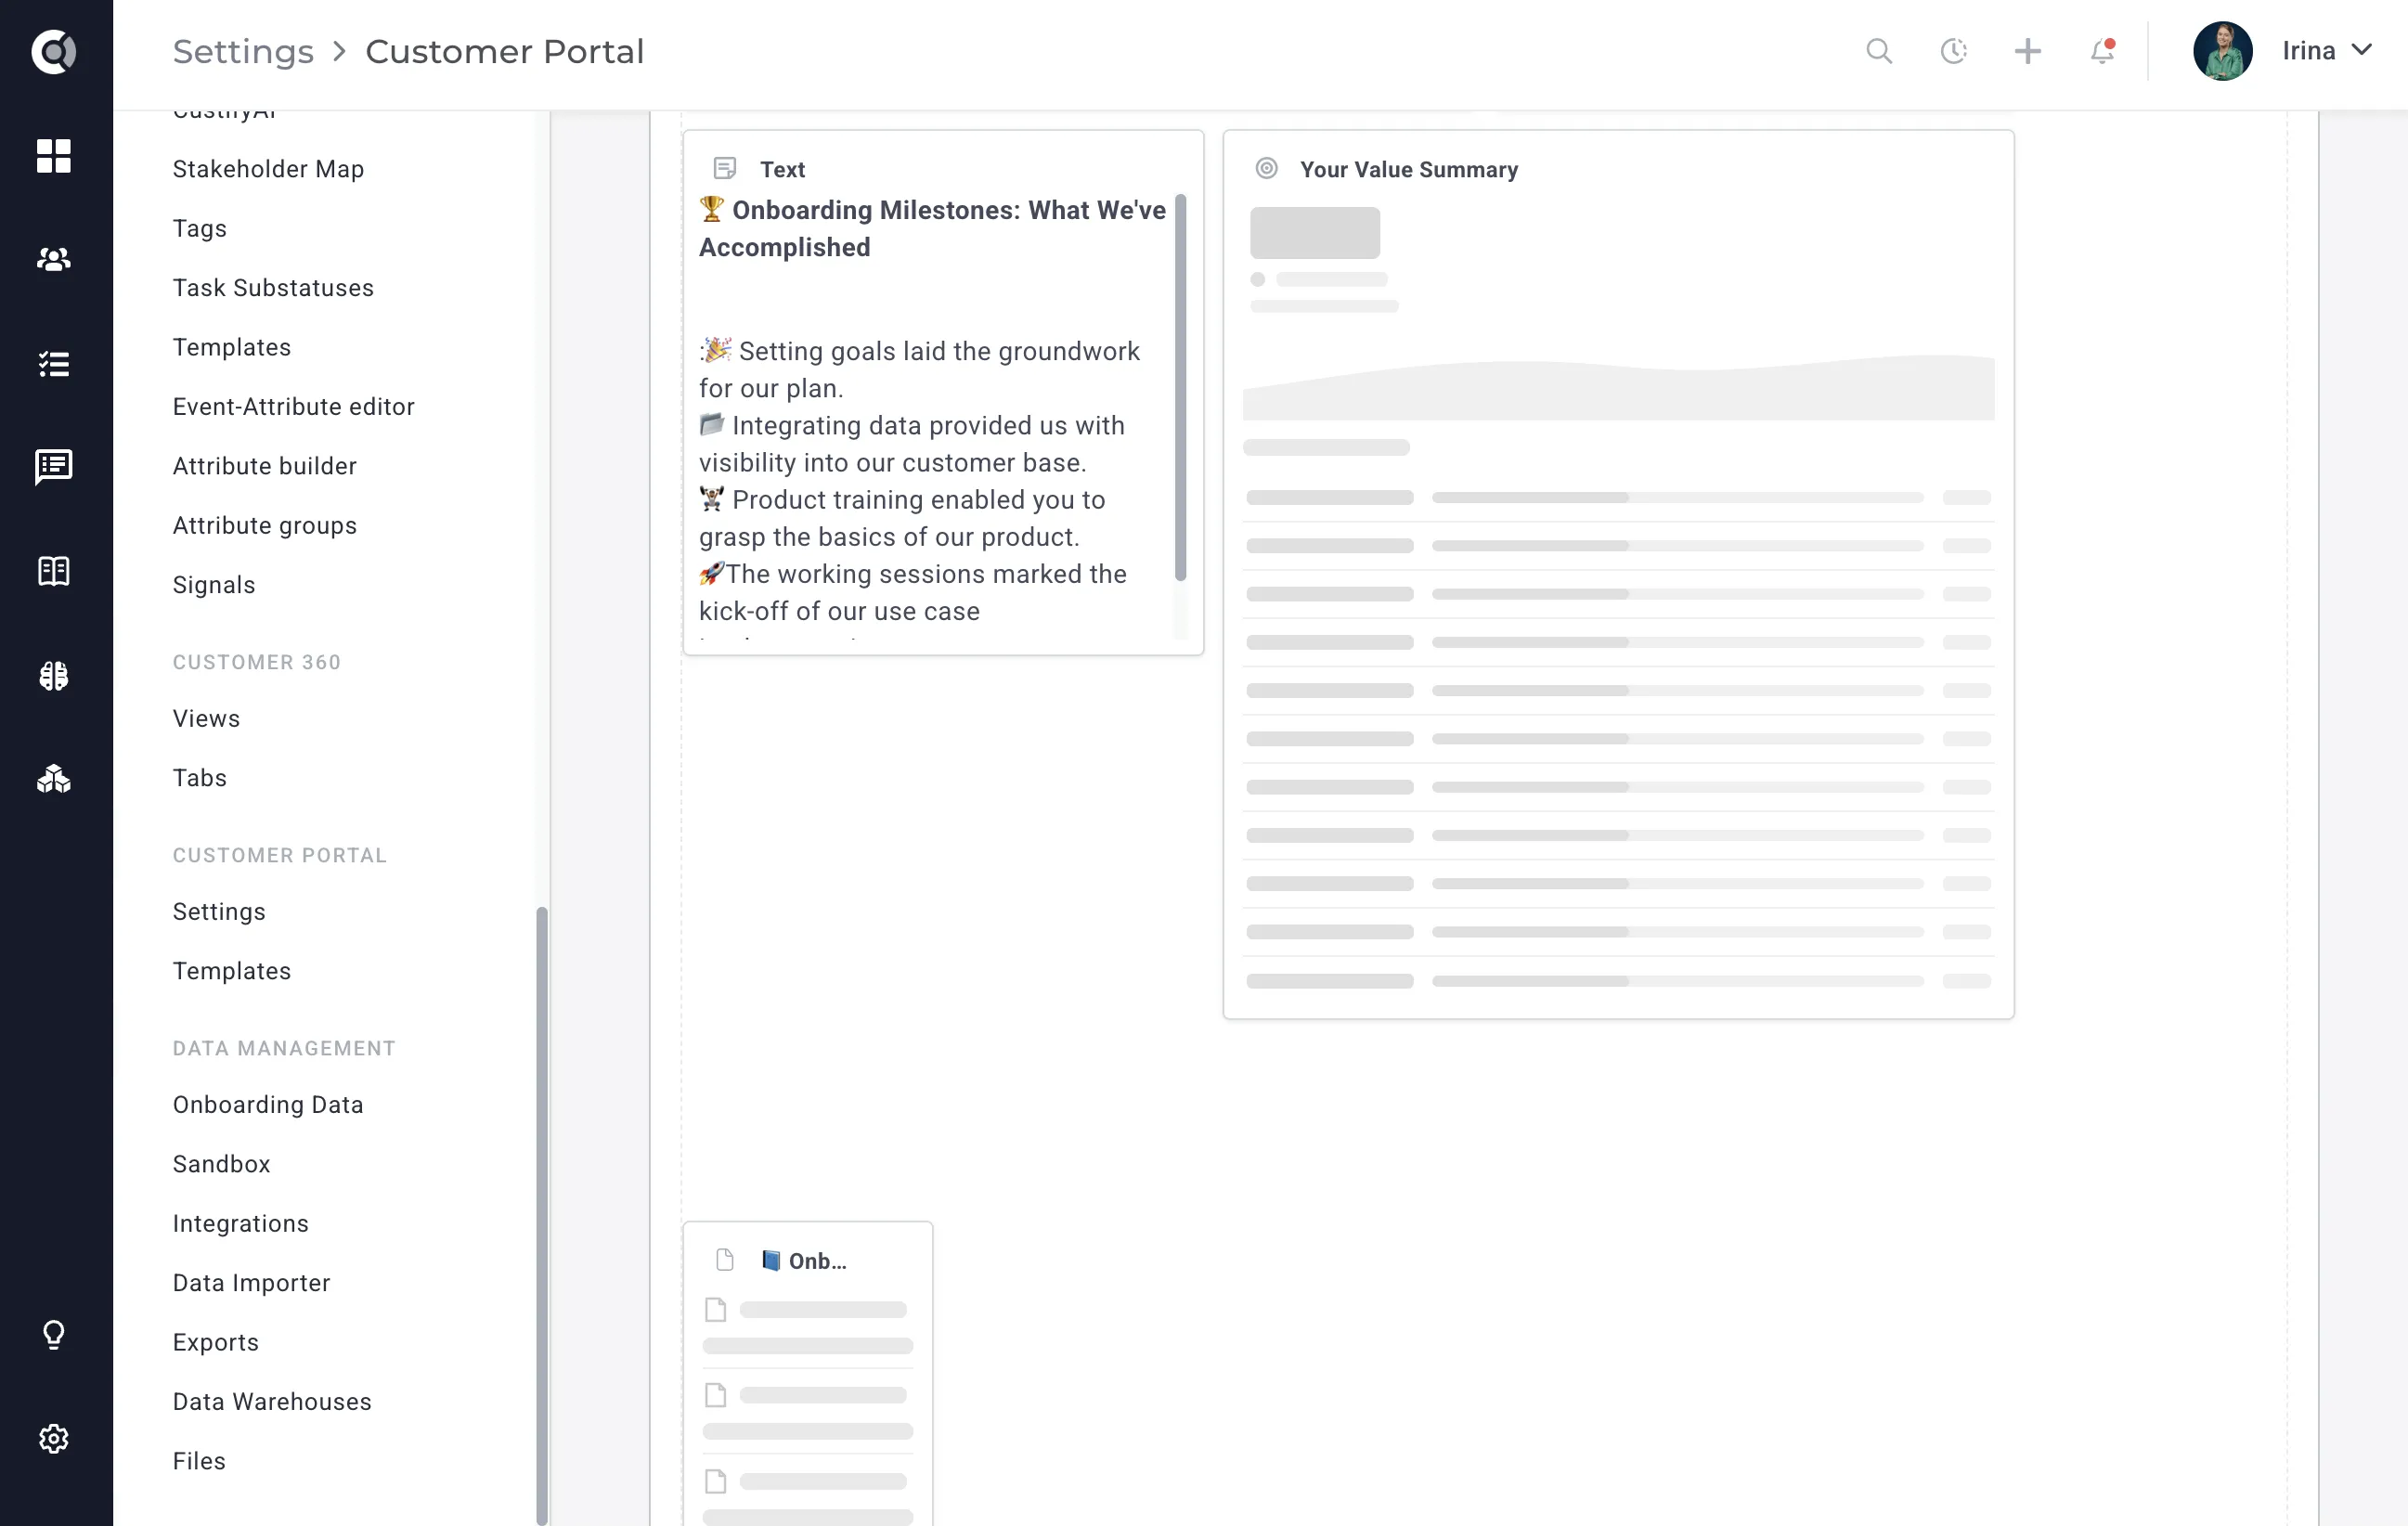Open the notifications bell icon
The width and height of the screenshot is (2408, 1526).
[2102, 51]
